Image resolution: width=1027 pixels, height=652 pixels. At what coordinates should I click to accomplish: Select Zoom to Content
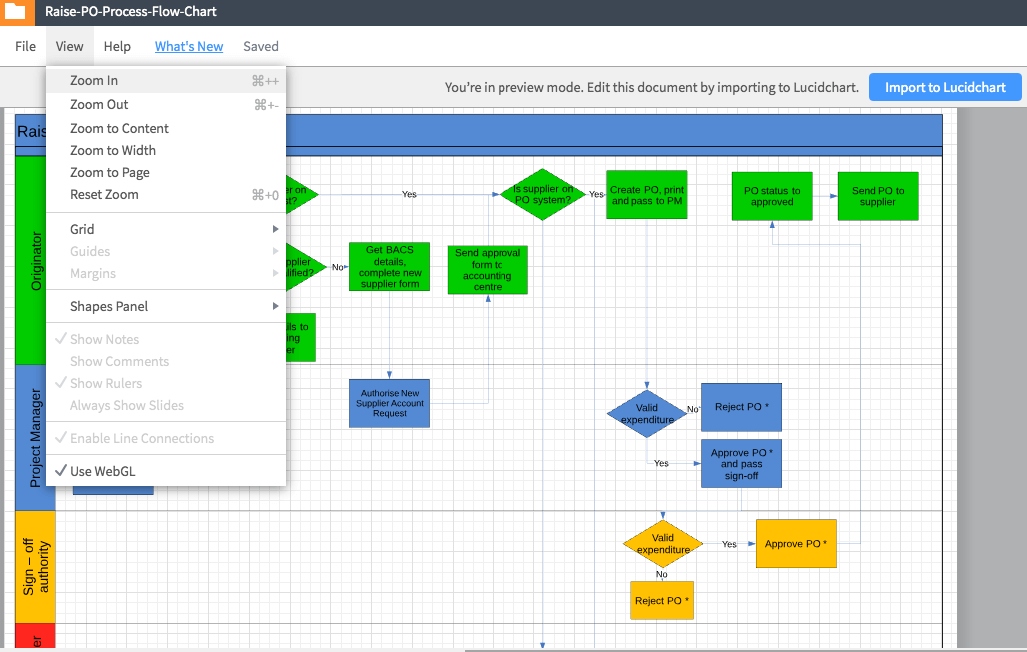pos(166,128)
